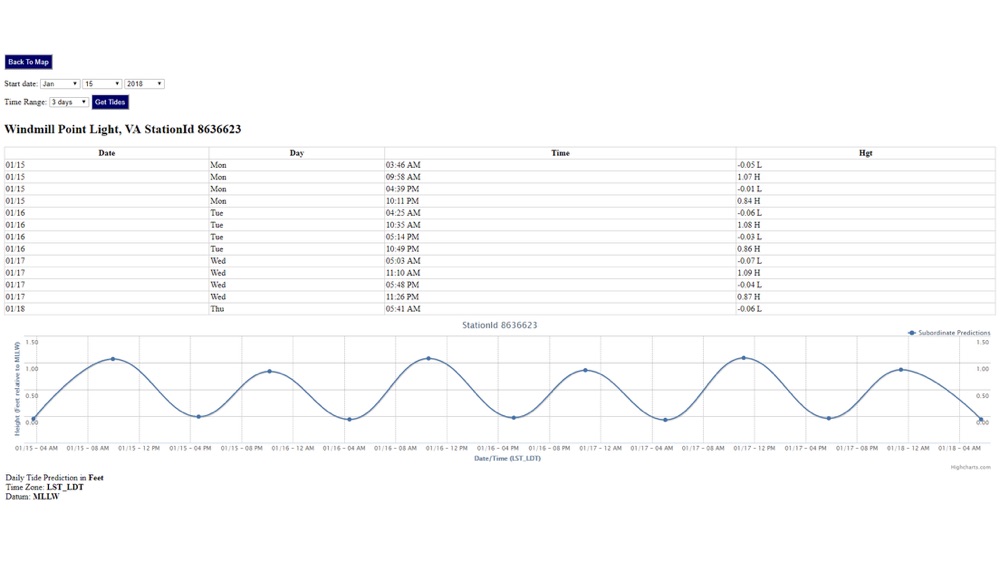Click the 01/17 11:10 AM high tide chart point
Viewport: 1000px width, 563px height.
click(x=744, y=358)
